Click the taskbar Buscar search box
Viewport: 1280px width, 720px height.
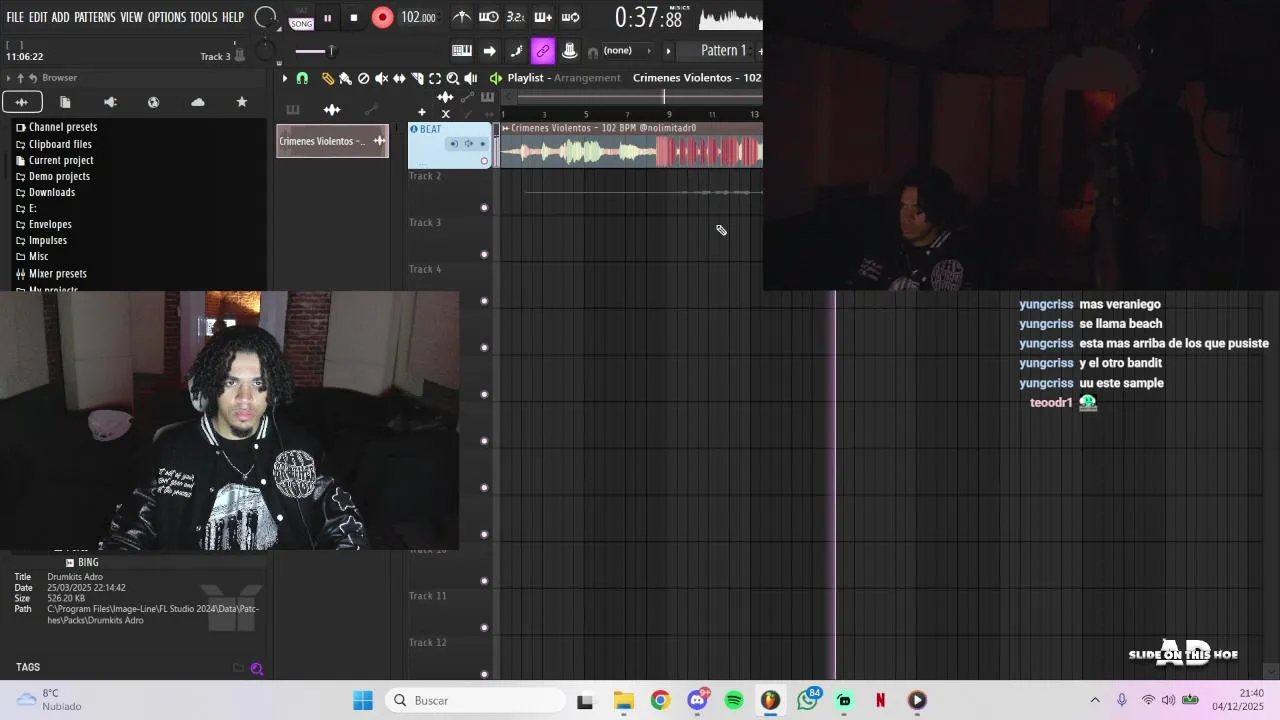(474, 700)
